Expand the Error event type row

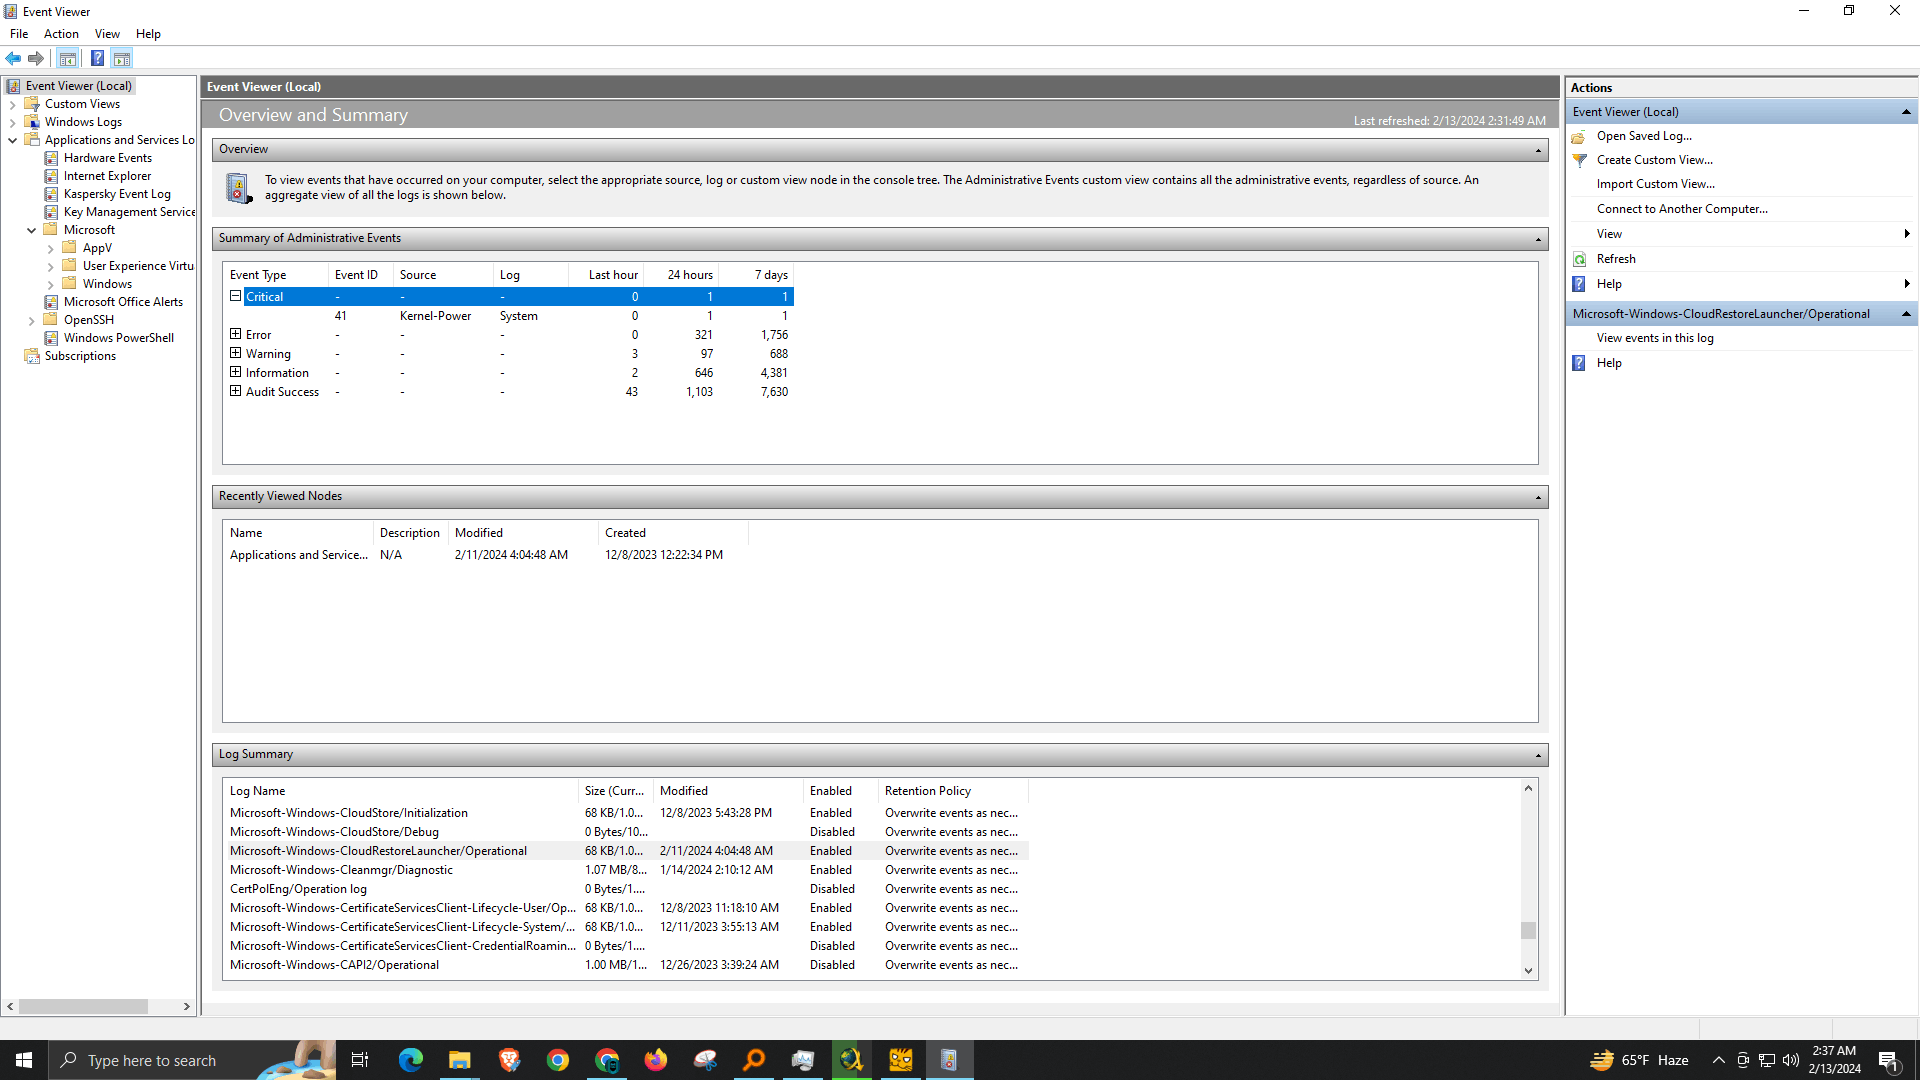pos(236,334)
